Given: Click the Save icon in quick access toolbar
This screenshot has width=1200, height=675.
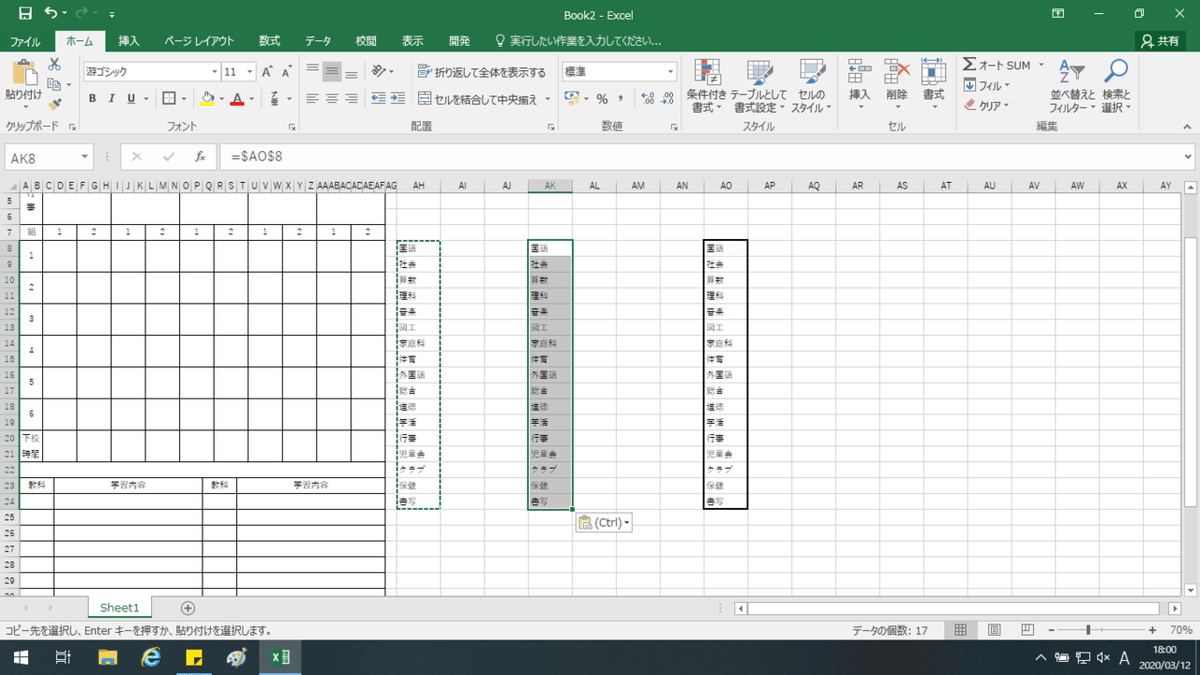Looking at the screenshot, I should pos(25,14).
